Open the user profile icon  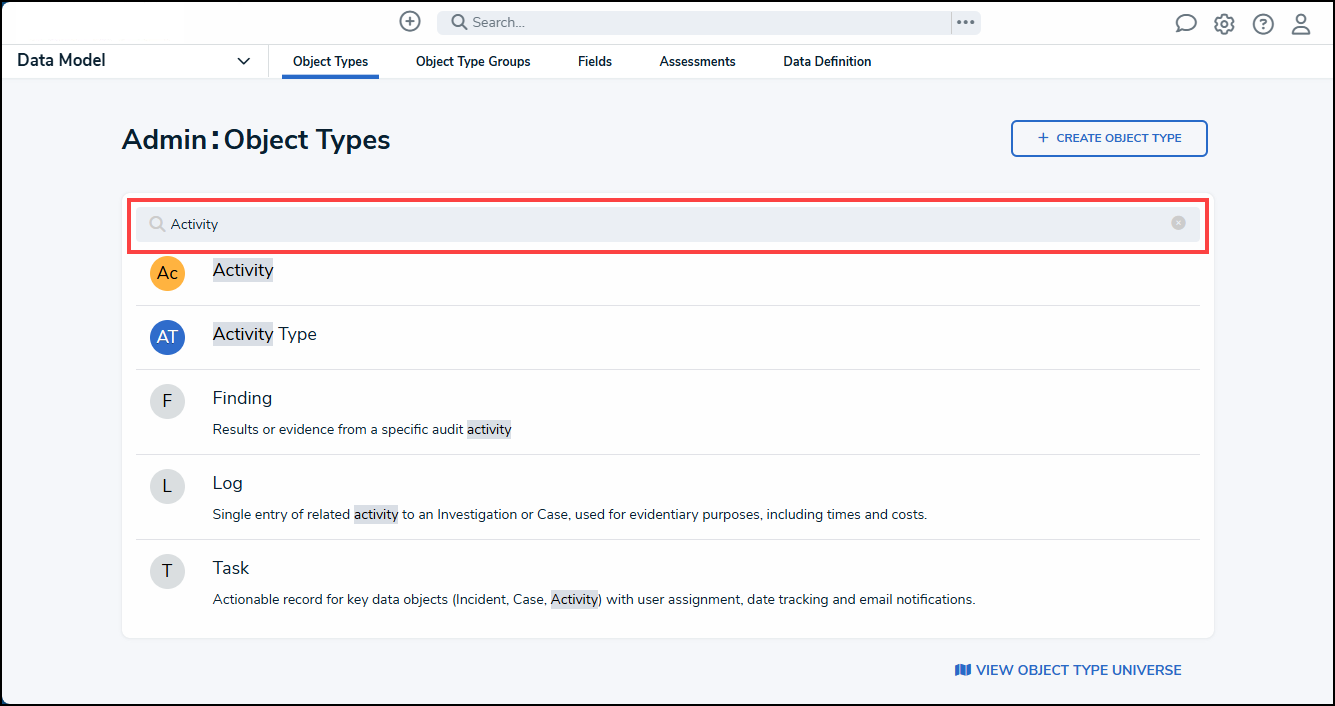pyautogui.click(x=1301, y=24)
